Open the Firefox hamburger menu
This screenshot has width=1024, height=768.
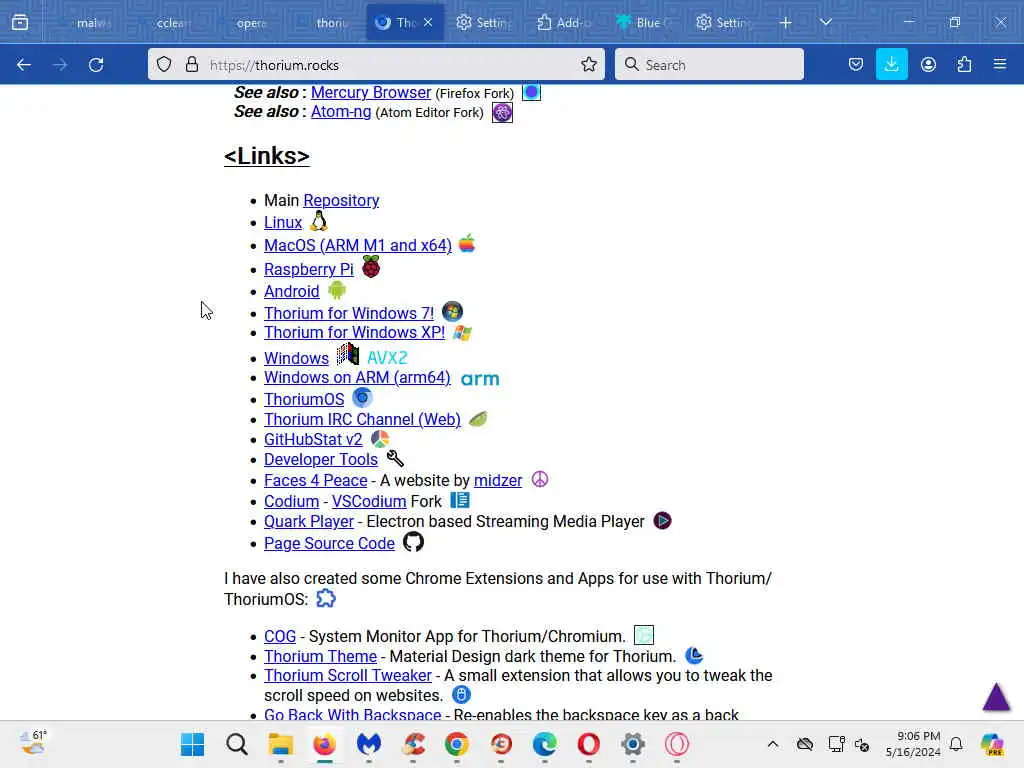point(999,65)
